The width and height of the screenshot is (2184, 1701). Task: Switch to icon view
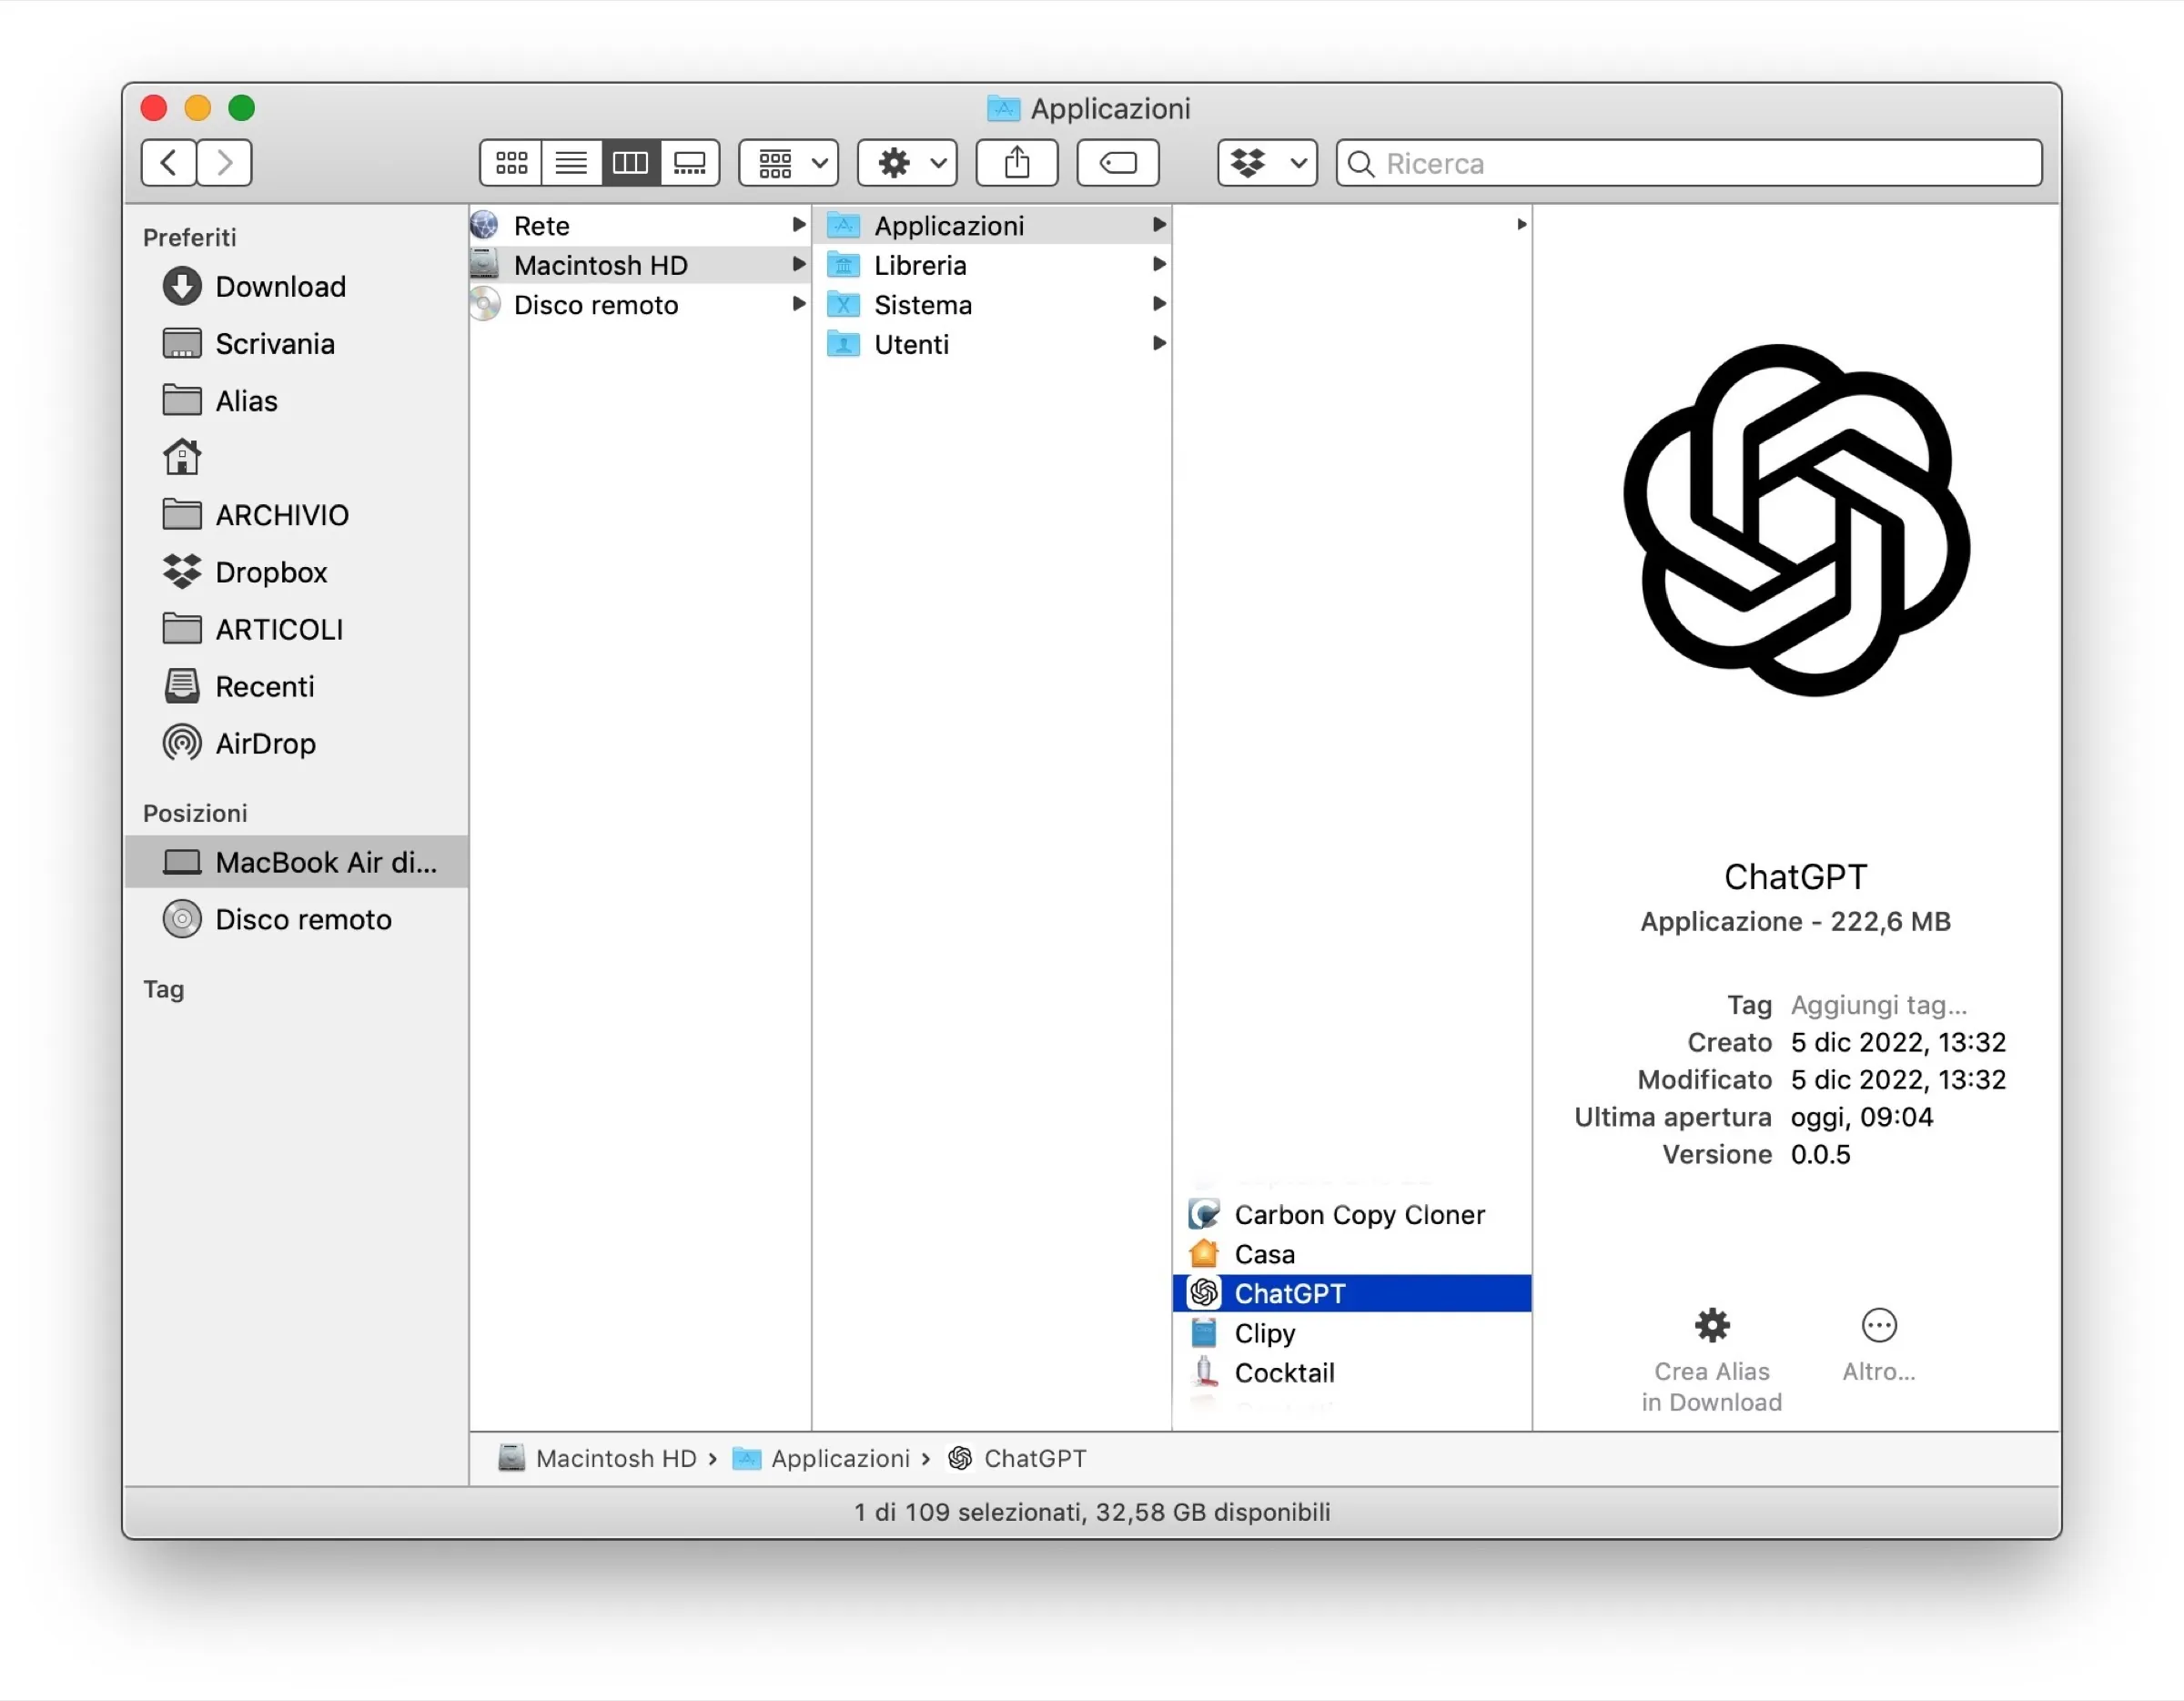511,162
